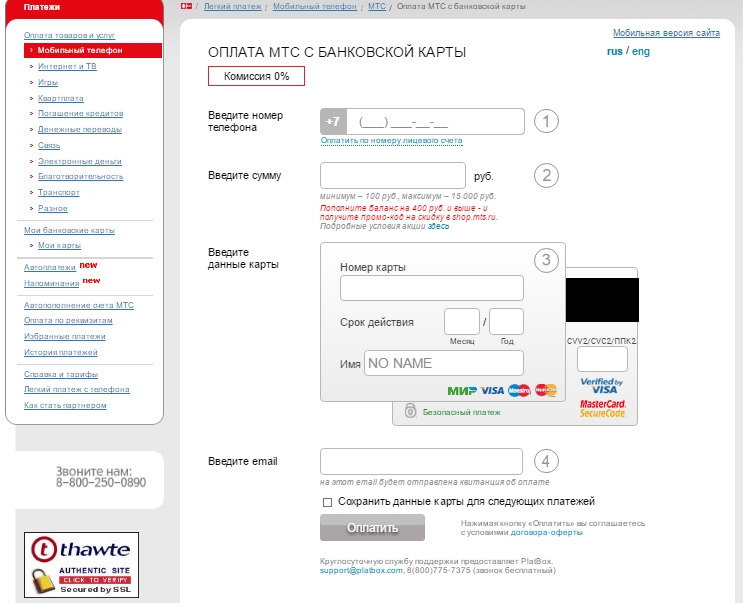Viewport: 743px width, 603px height.
Task: Click the Maestro card logo
Action: 519,391
